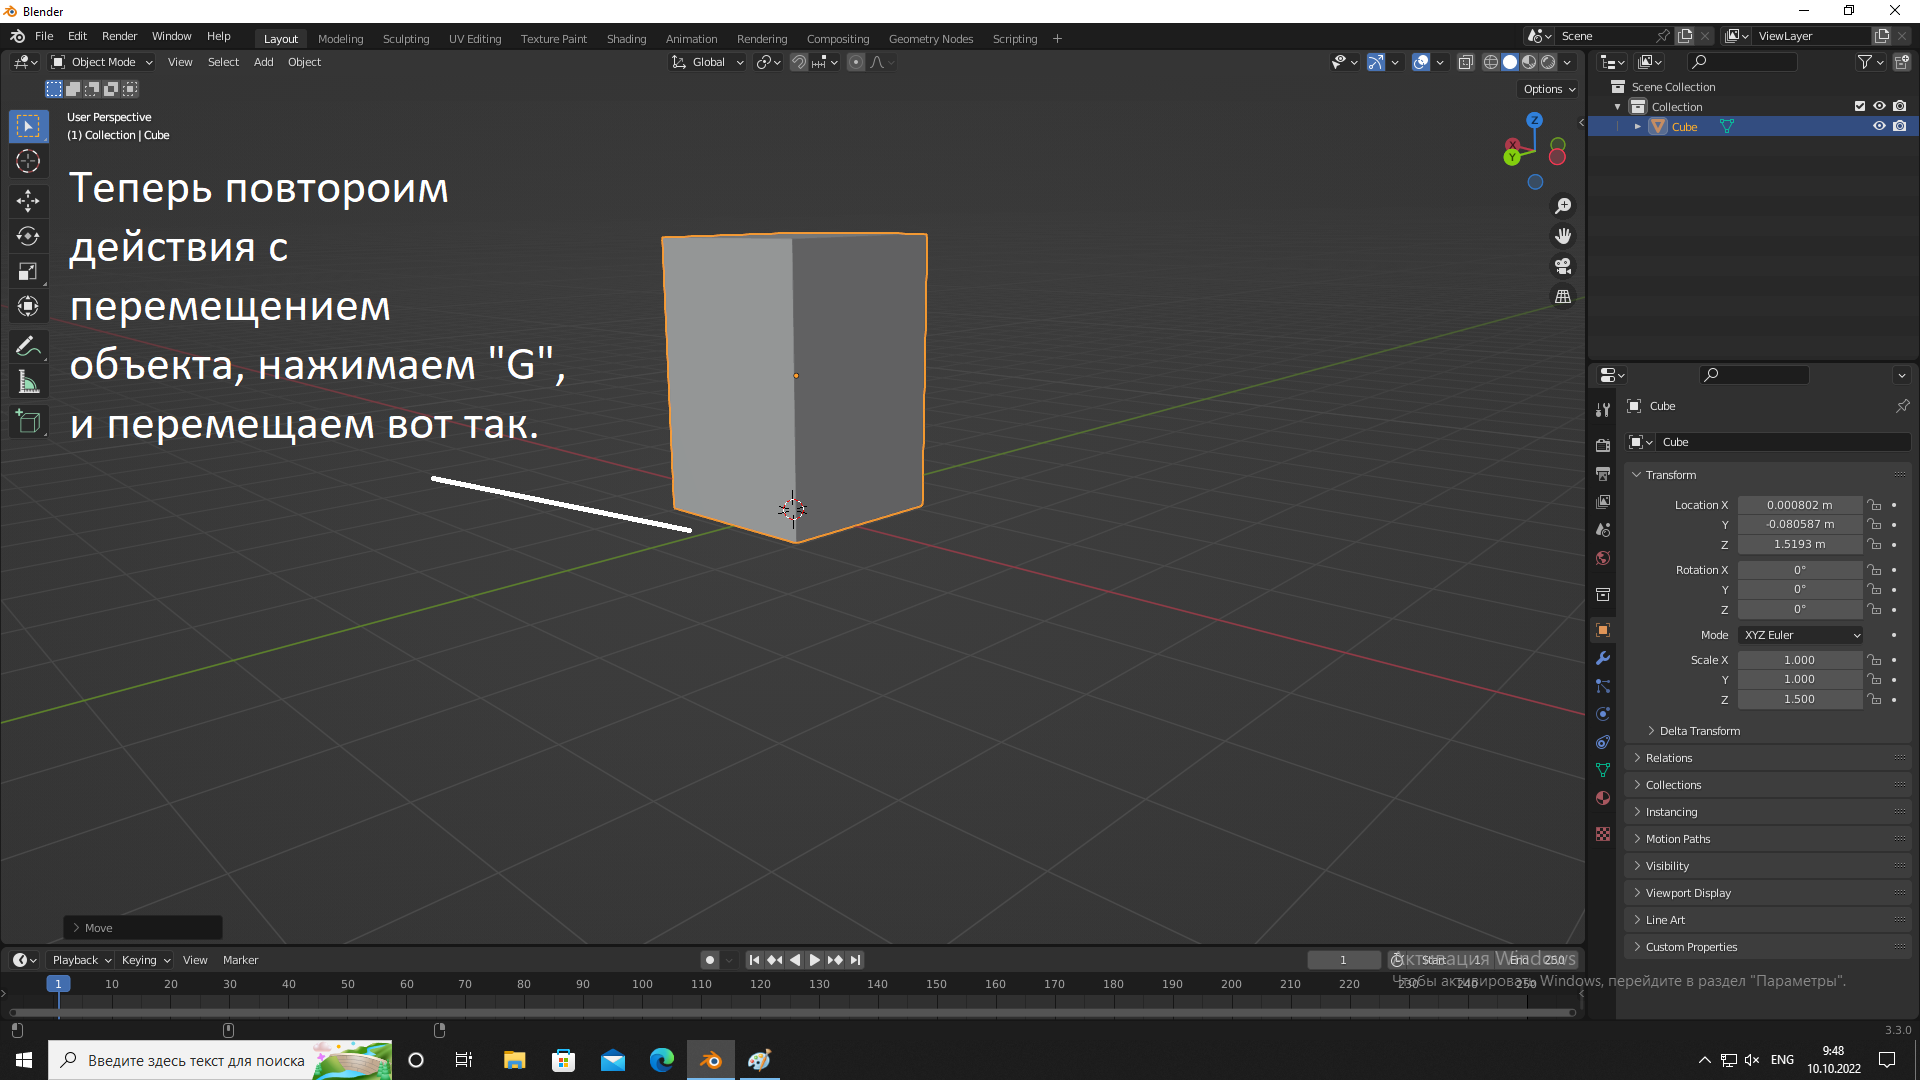Select the Add Cube tool
This screenshot has width=1920, height=1080.
[x=28, y=422]
